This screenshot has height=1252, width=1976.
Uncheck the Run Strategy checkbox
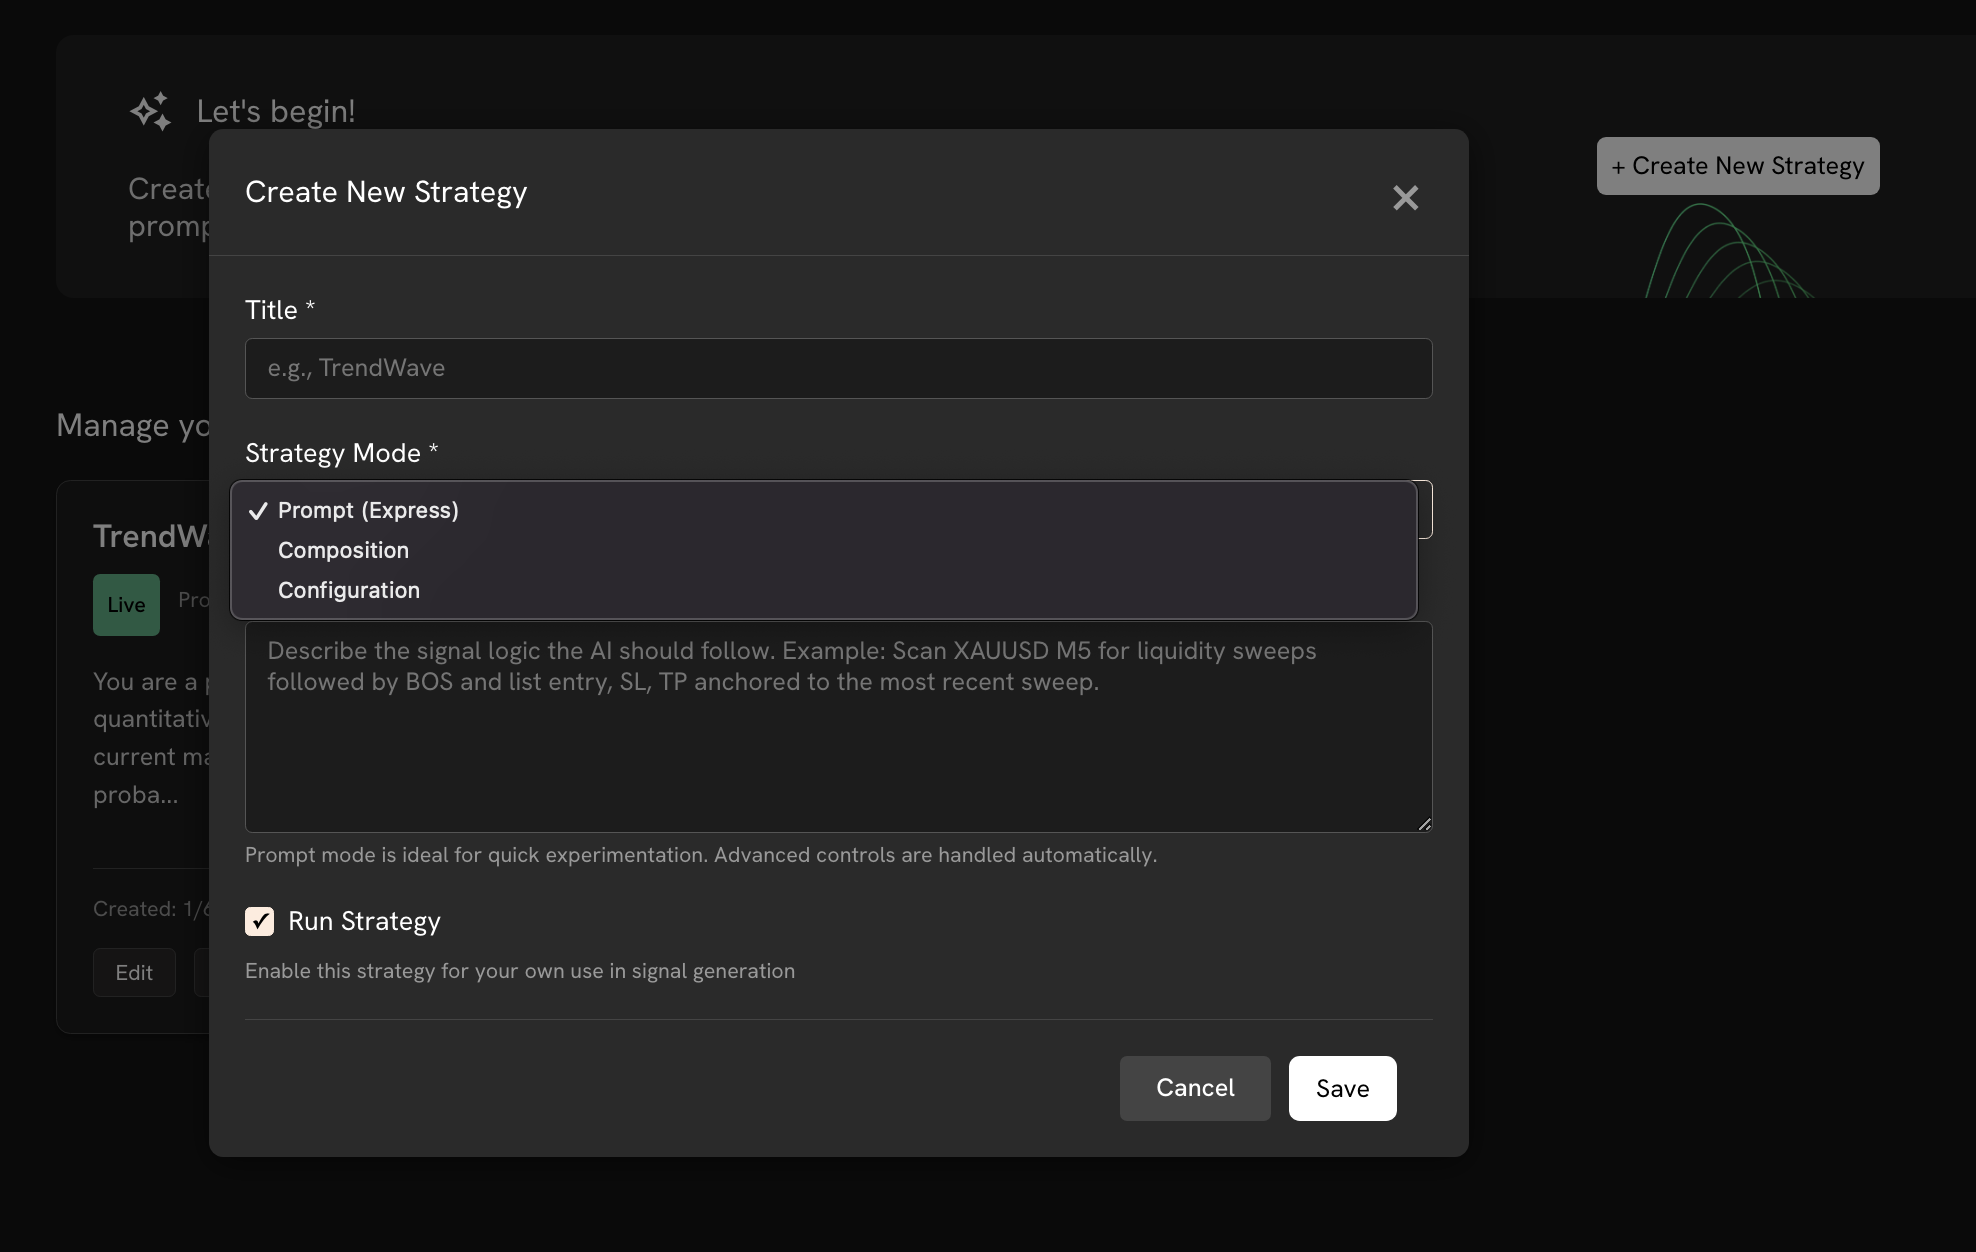(x=259, y=921)
